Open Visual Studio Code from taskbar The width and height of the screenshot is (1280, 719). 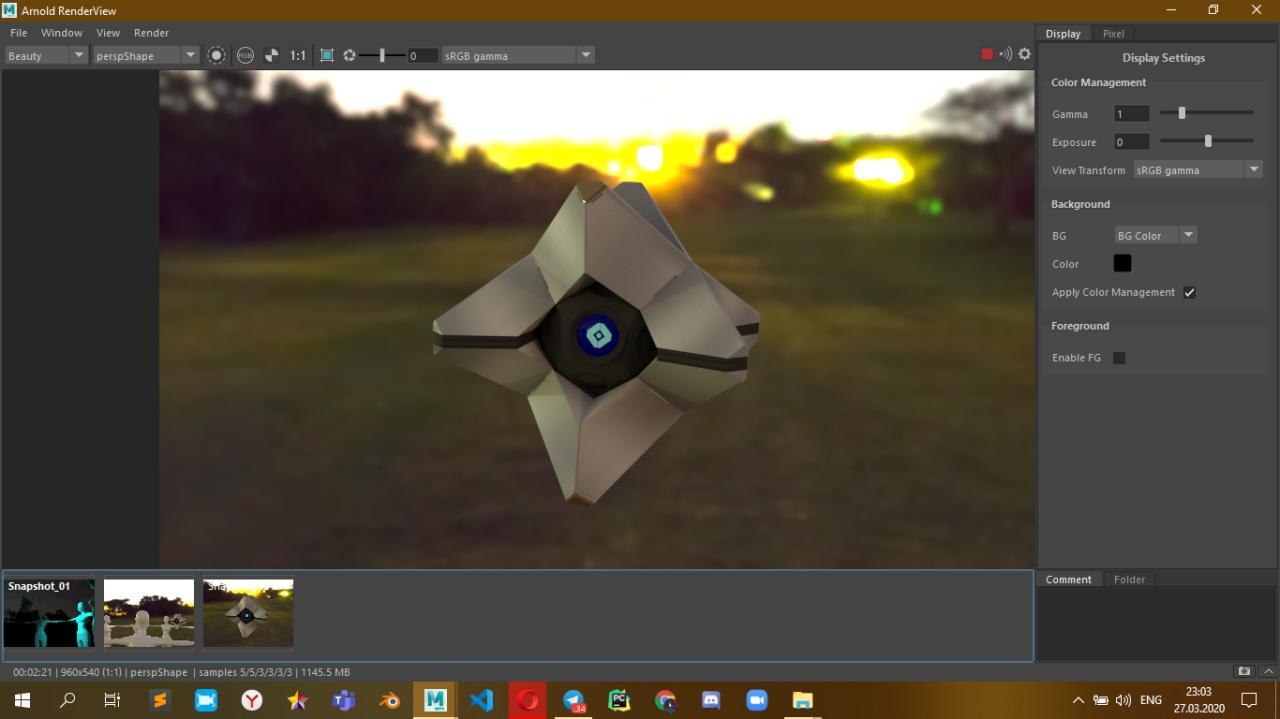[481, 700]
